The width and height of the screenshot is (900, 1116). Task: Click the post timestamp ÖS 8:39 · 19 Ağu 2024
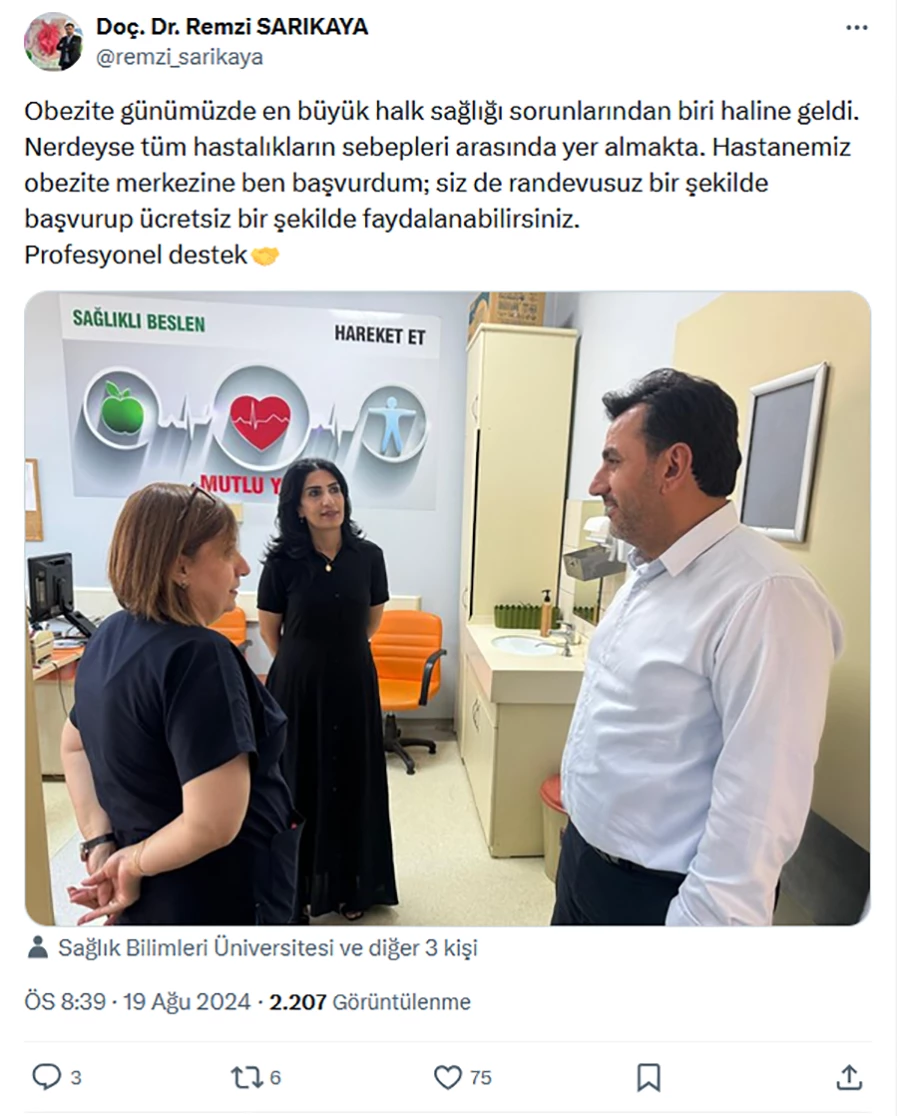[x=138, y=1002]
